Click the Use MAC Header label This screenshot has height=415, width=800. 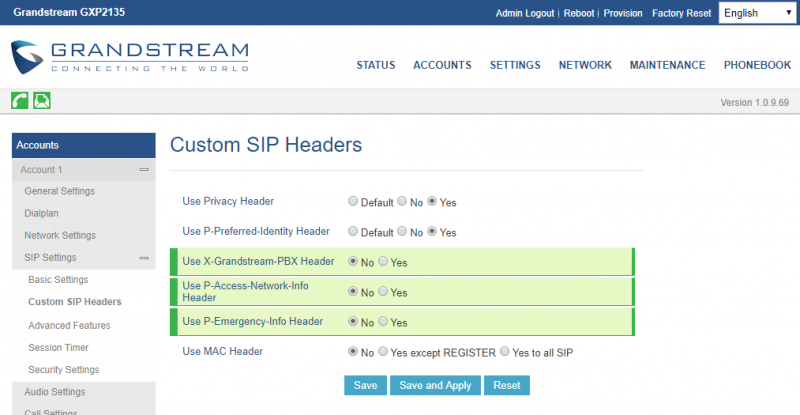[222, 351]
